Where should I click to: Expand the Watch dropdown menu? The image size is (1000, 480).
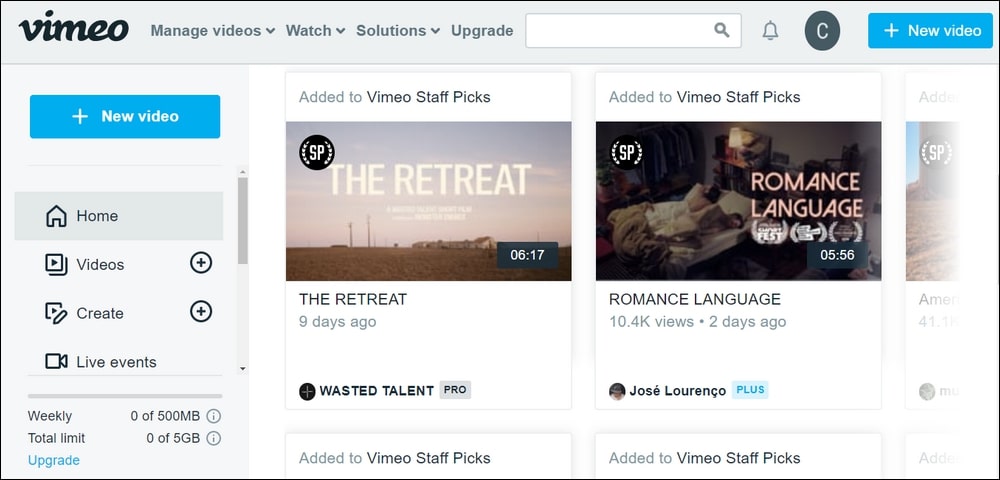tap(315, 31)
